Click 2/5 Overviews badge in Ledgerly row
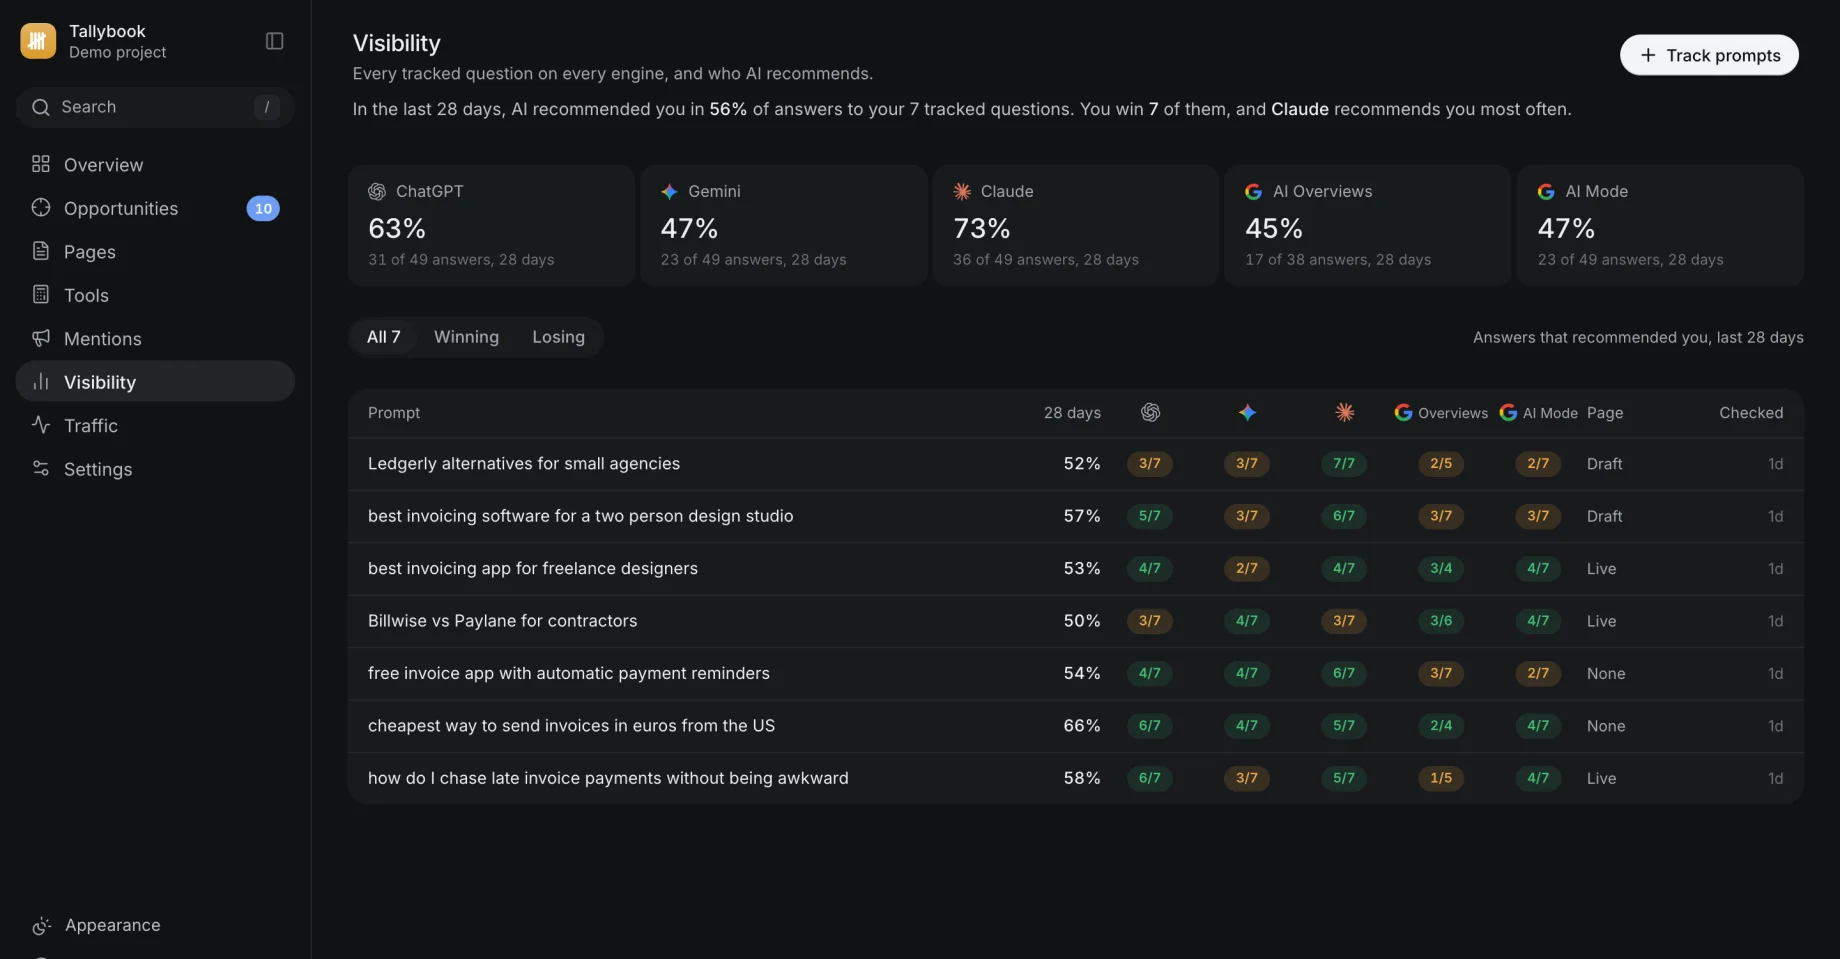 [x=1441, y=463]
